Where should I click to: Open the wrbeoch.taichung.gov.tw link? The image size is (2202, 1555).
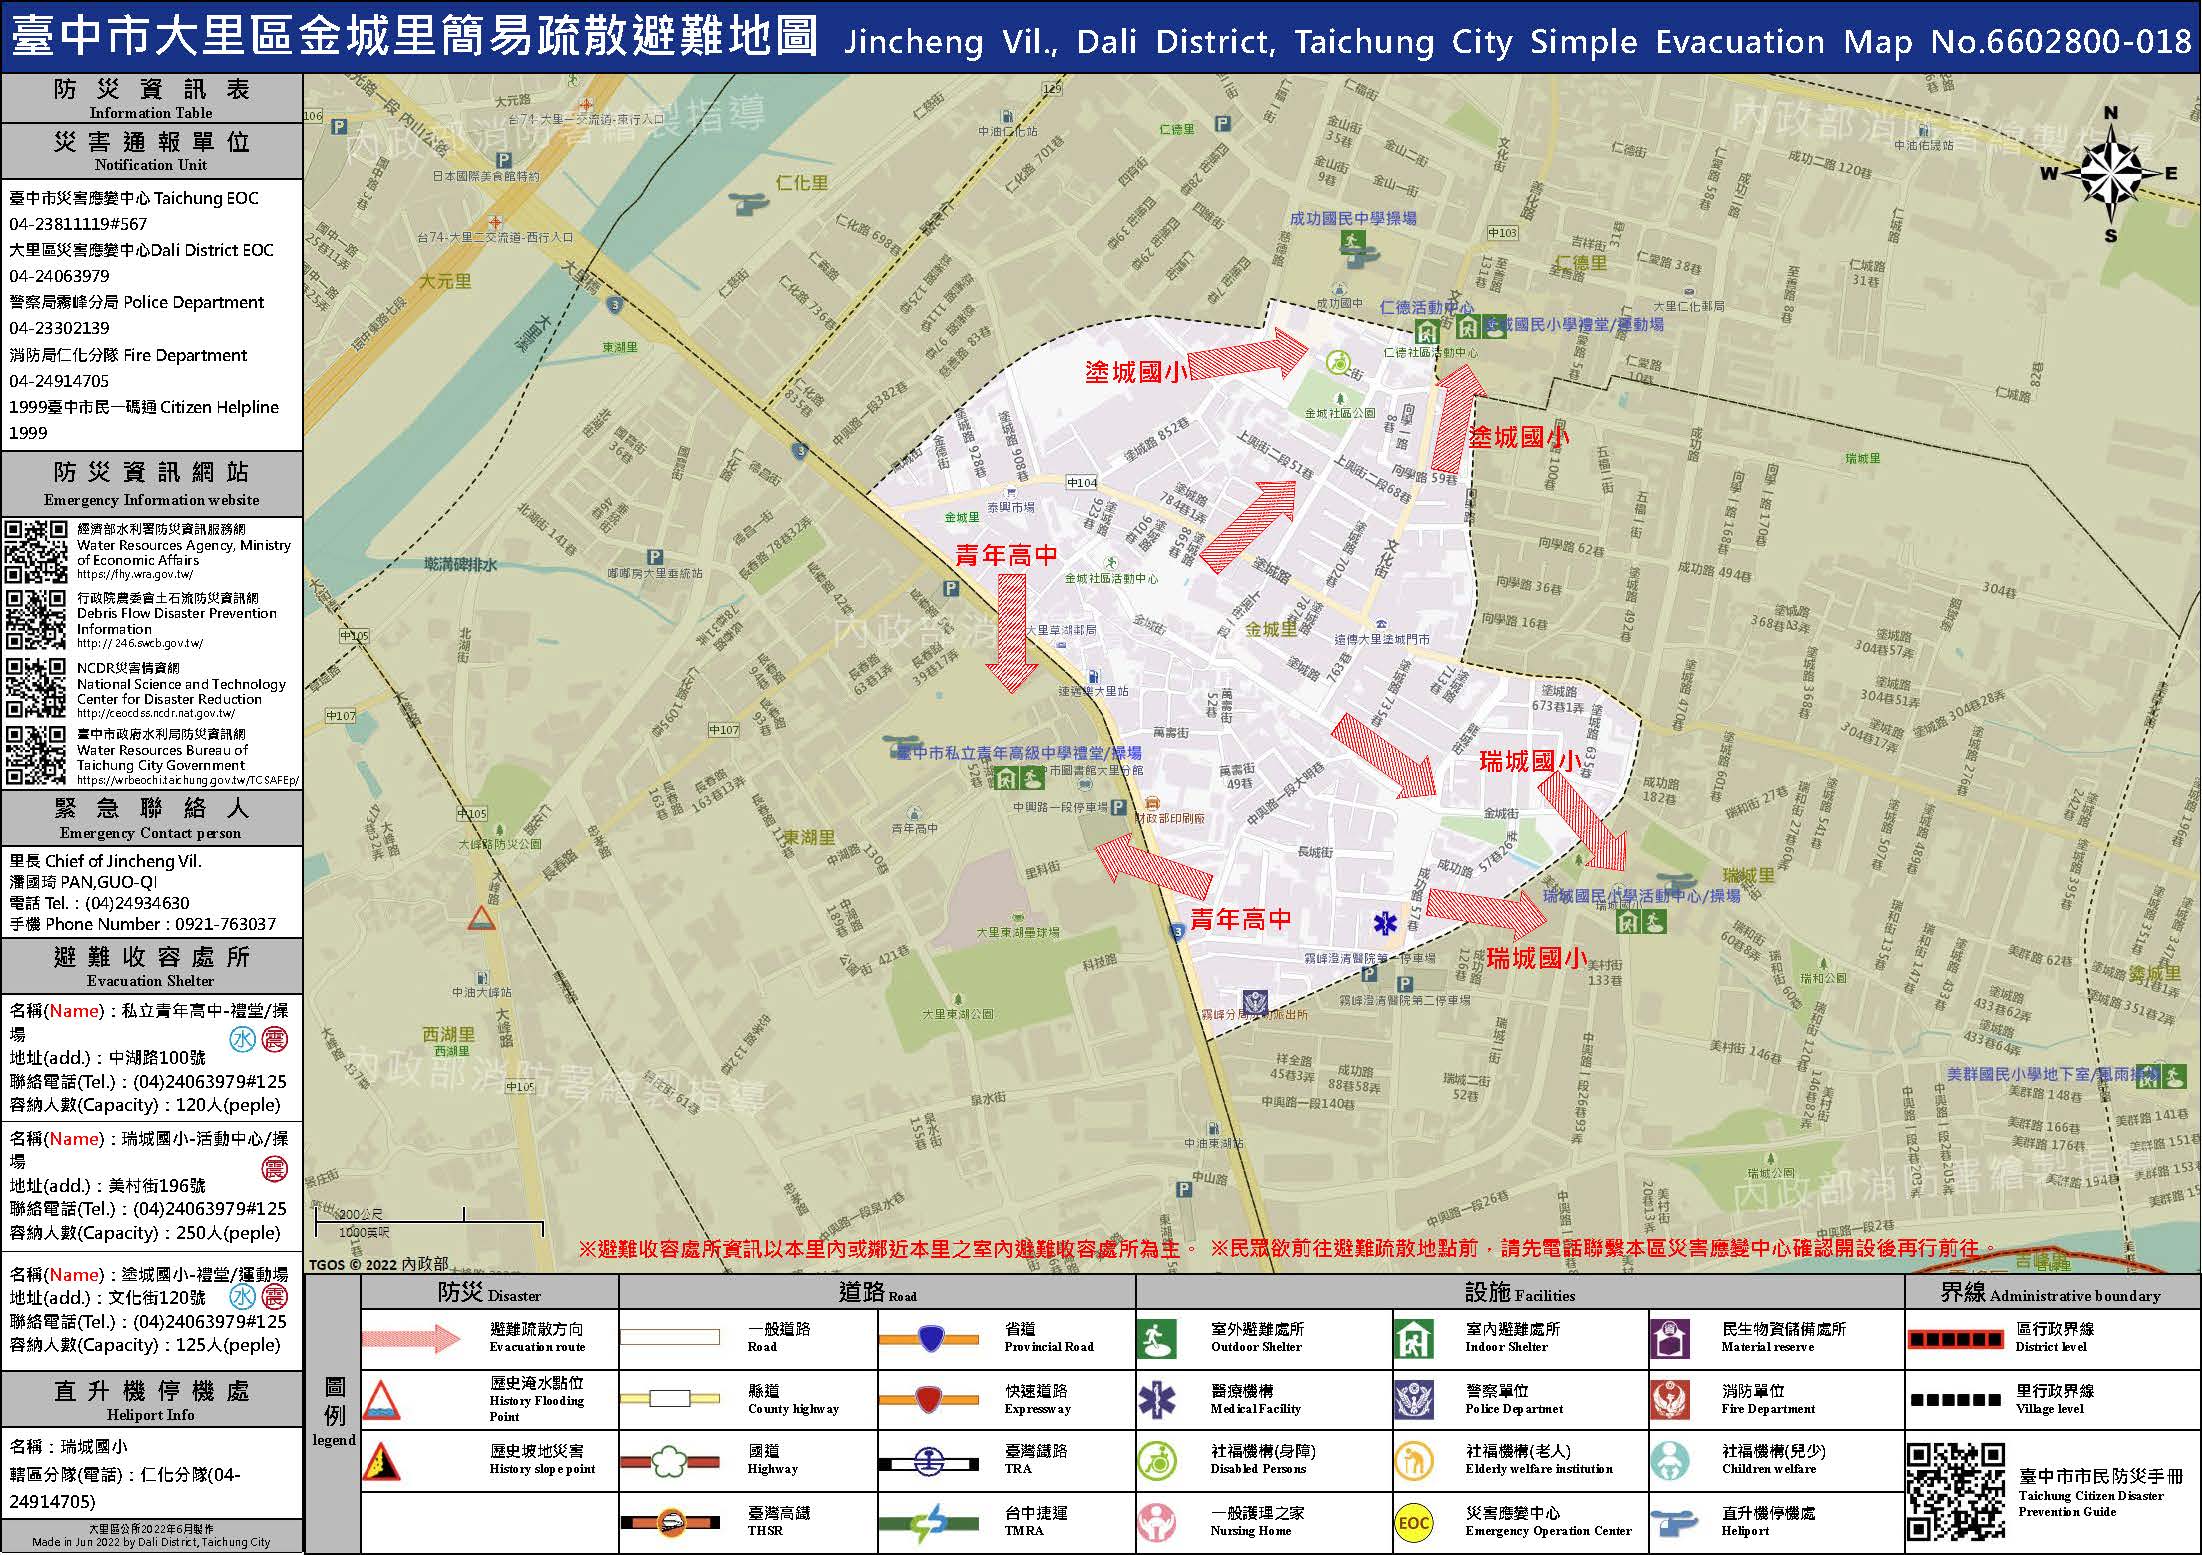click(x=187, y=780)
